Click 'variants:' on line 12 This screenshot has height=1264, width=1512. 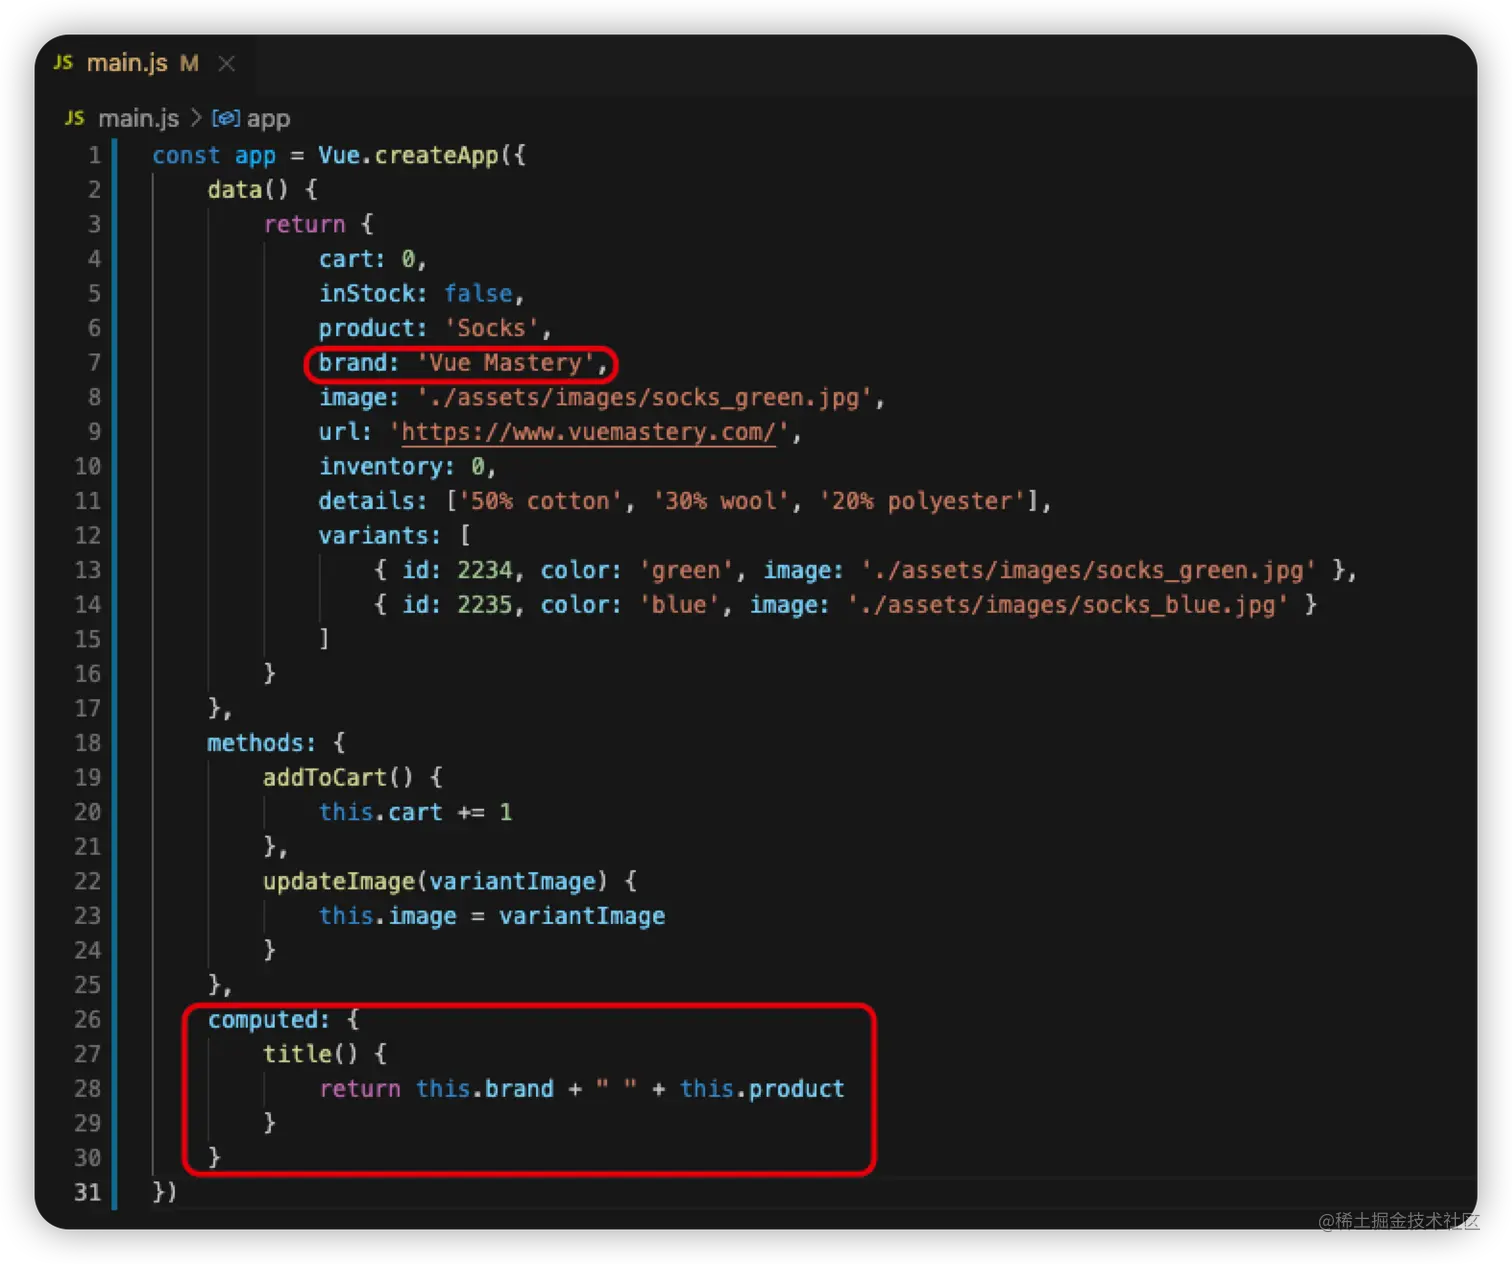(380, 535)
